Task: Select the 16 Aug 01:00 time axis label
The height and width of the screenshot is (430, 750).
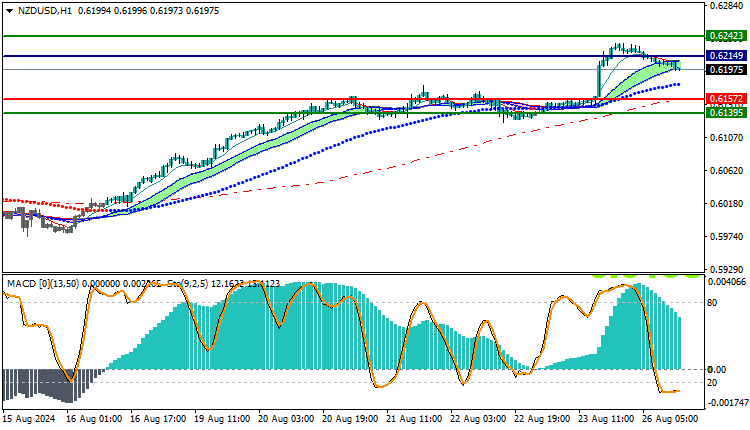Action: point(95,419)
